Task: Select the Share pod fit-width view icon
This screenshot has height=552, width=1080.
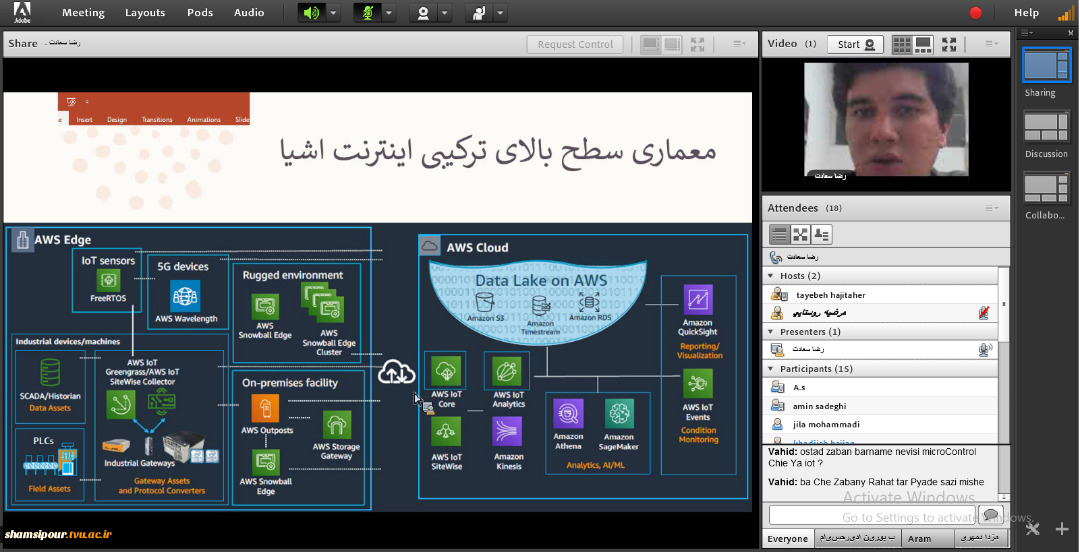Action: click(650, 44)
